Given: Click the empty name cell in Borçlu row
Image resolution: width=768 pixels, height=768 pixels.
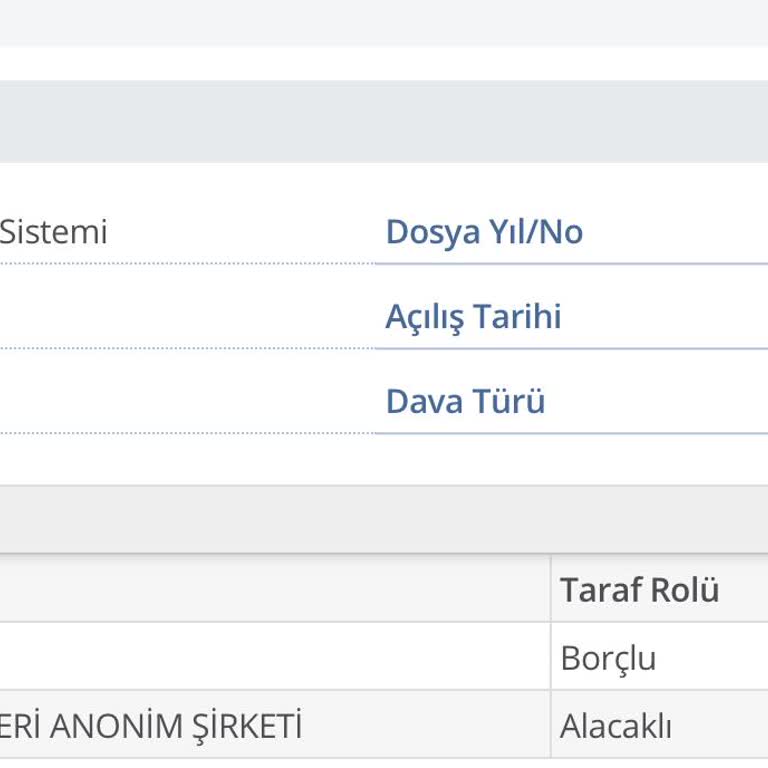Looking at the screenshot, I should 270,658.
